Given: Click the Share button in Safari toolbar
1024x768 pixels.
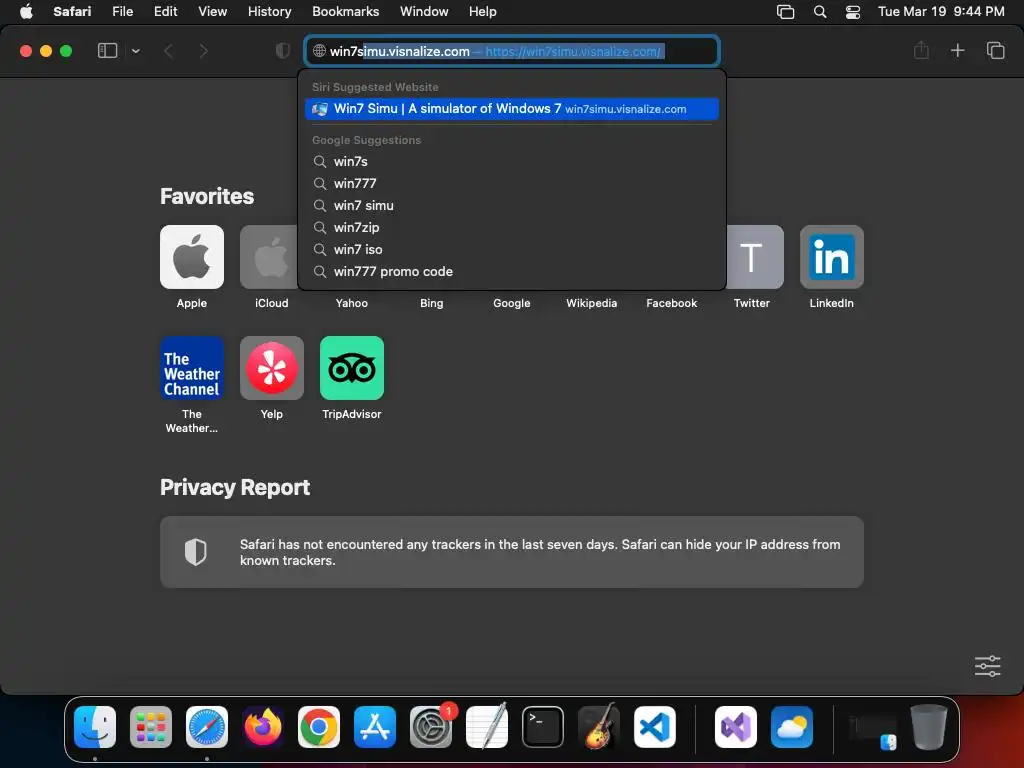Looking at the screenshot, I should pos(921,50).
